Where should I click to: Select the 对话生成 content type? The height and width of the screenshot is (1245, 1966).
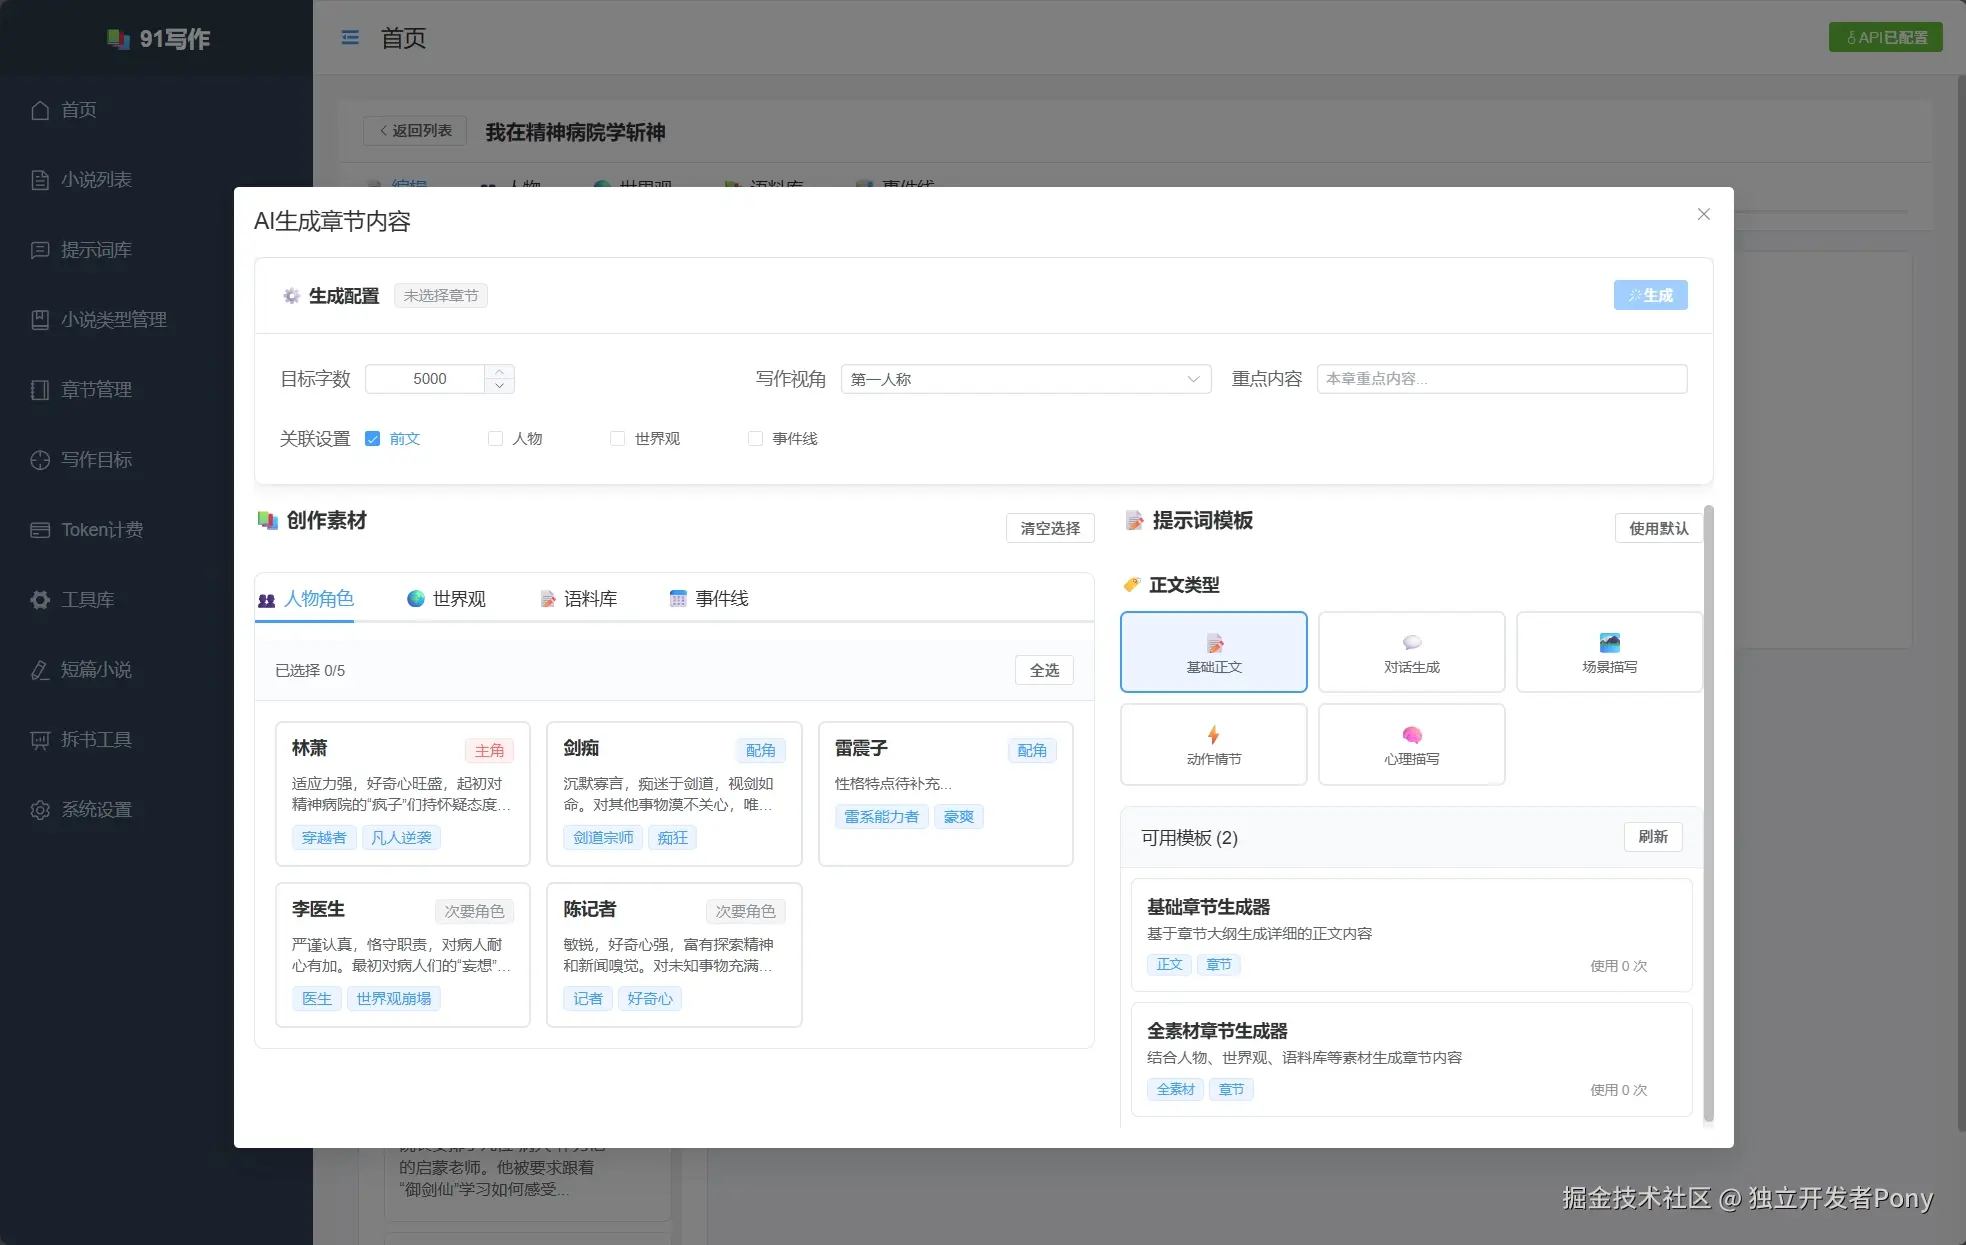[x=1411, y=651]
